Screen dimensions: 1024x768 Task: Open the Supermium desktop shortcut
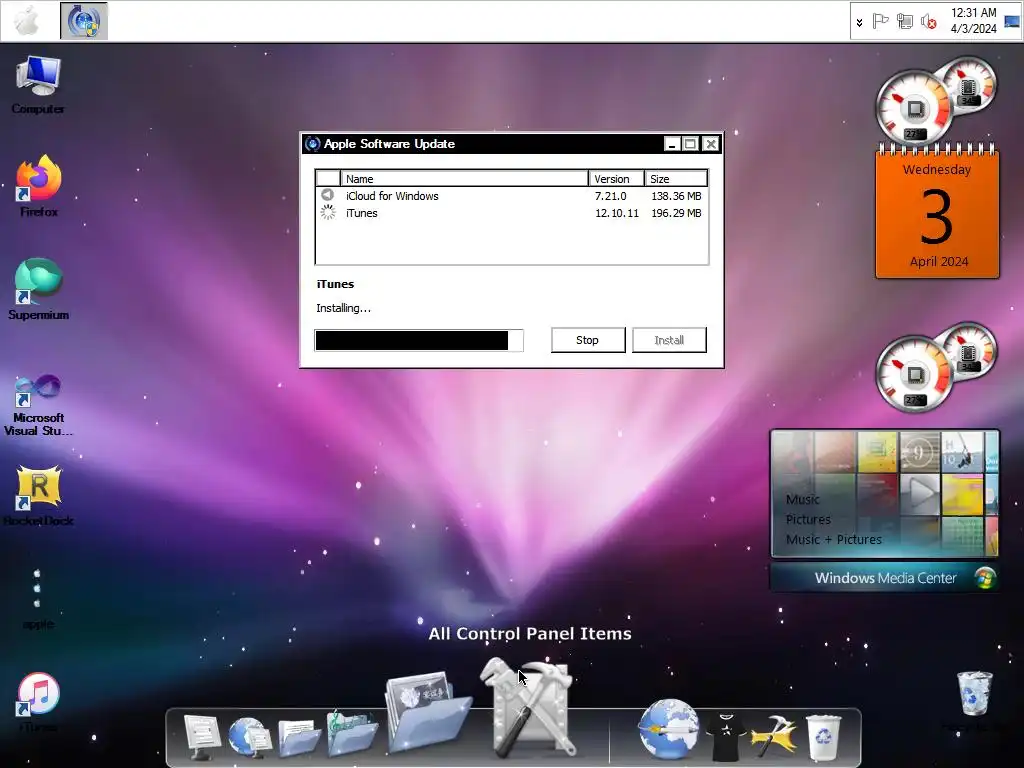[x=39, y=289]
